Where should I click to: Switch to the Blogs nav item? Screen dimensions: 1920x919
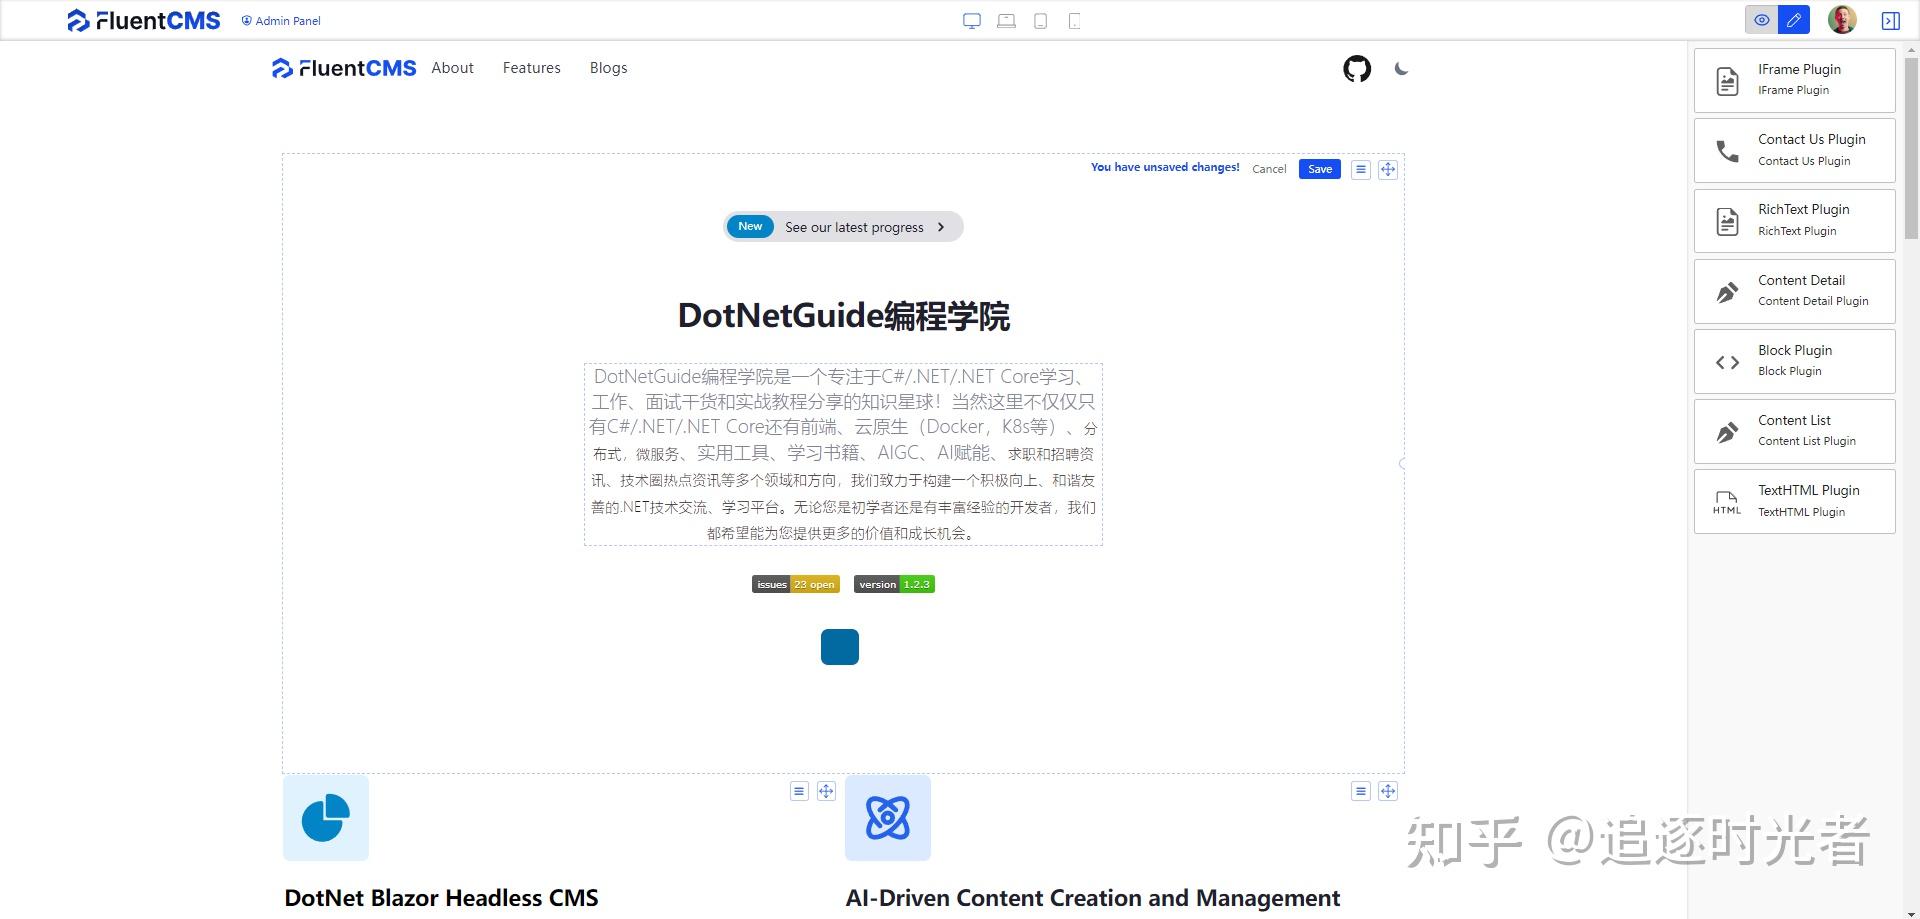pos(608,67)
